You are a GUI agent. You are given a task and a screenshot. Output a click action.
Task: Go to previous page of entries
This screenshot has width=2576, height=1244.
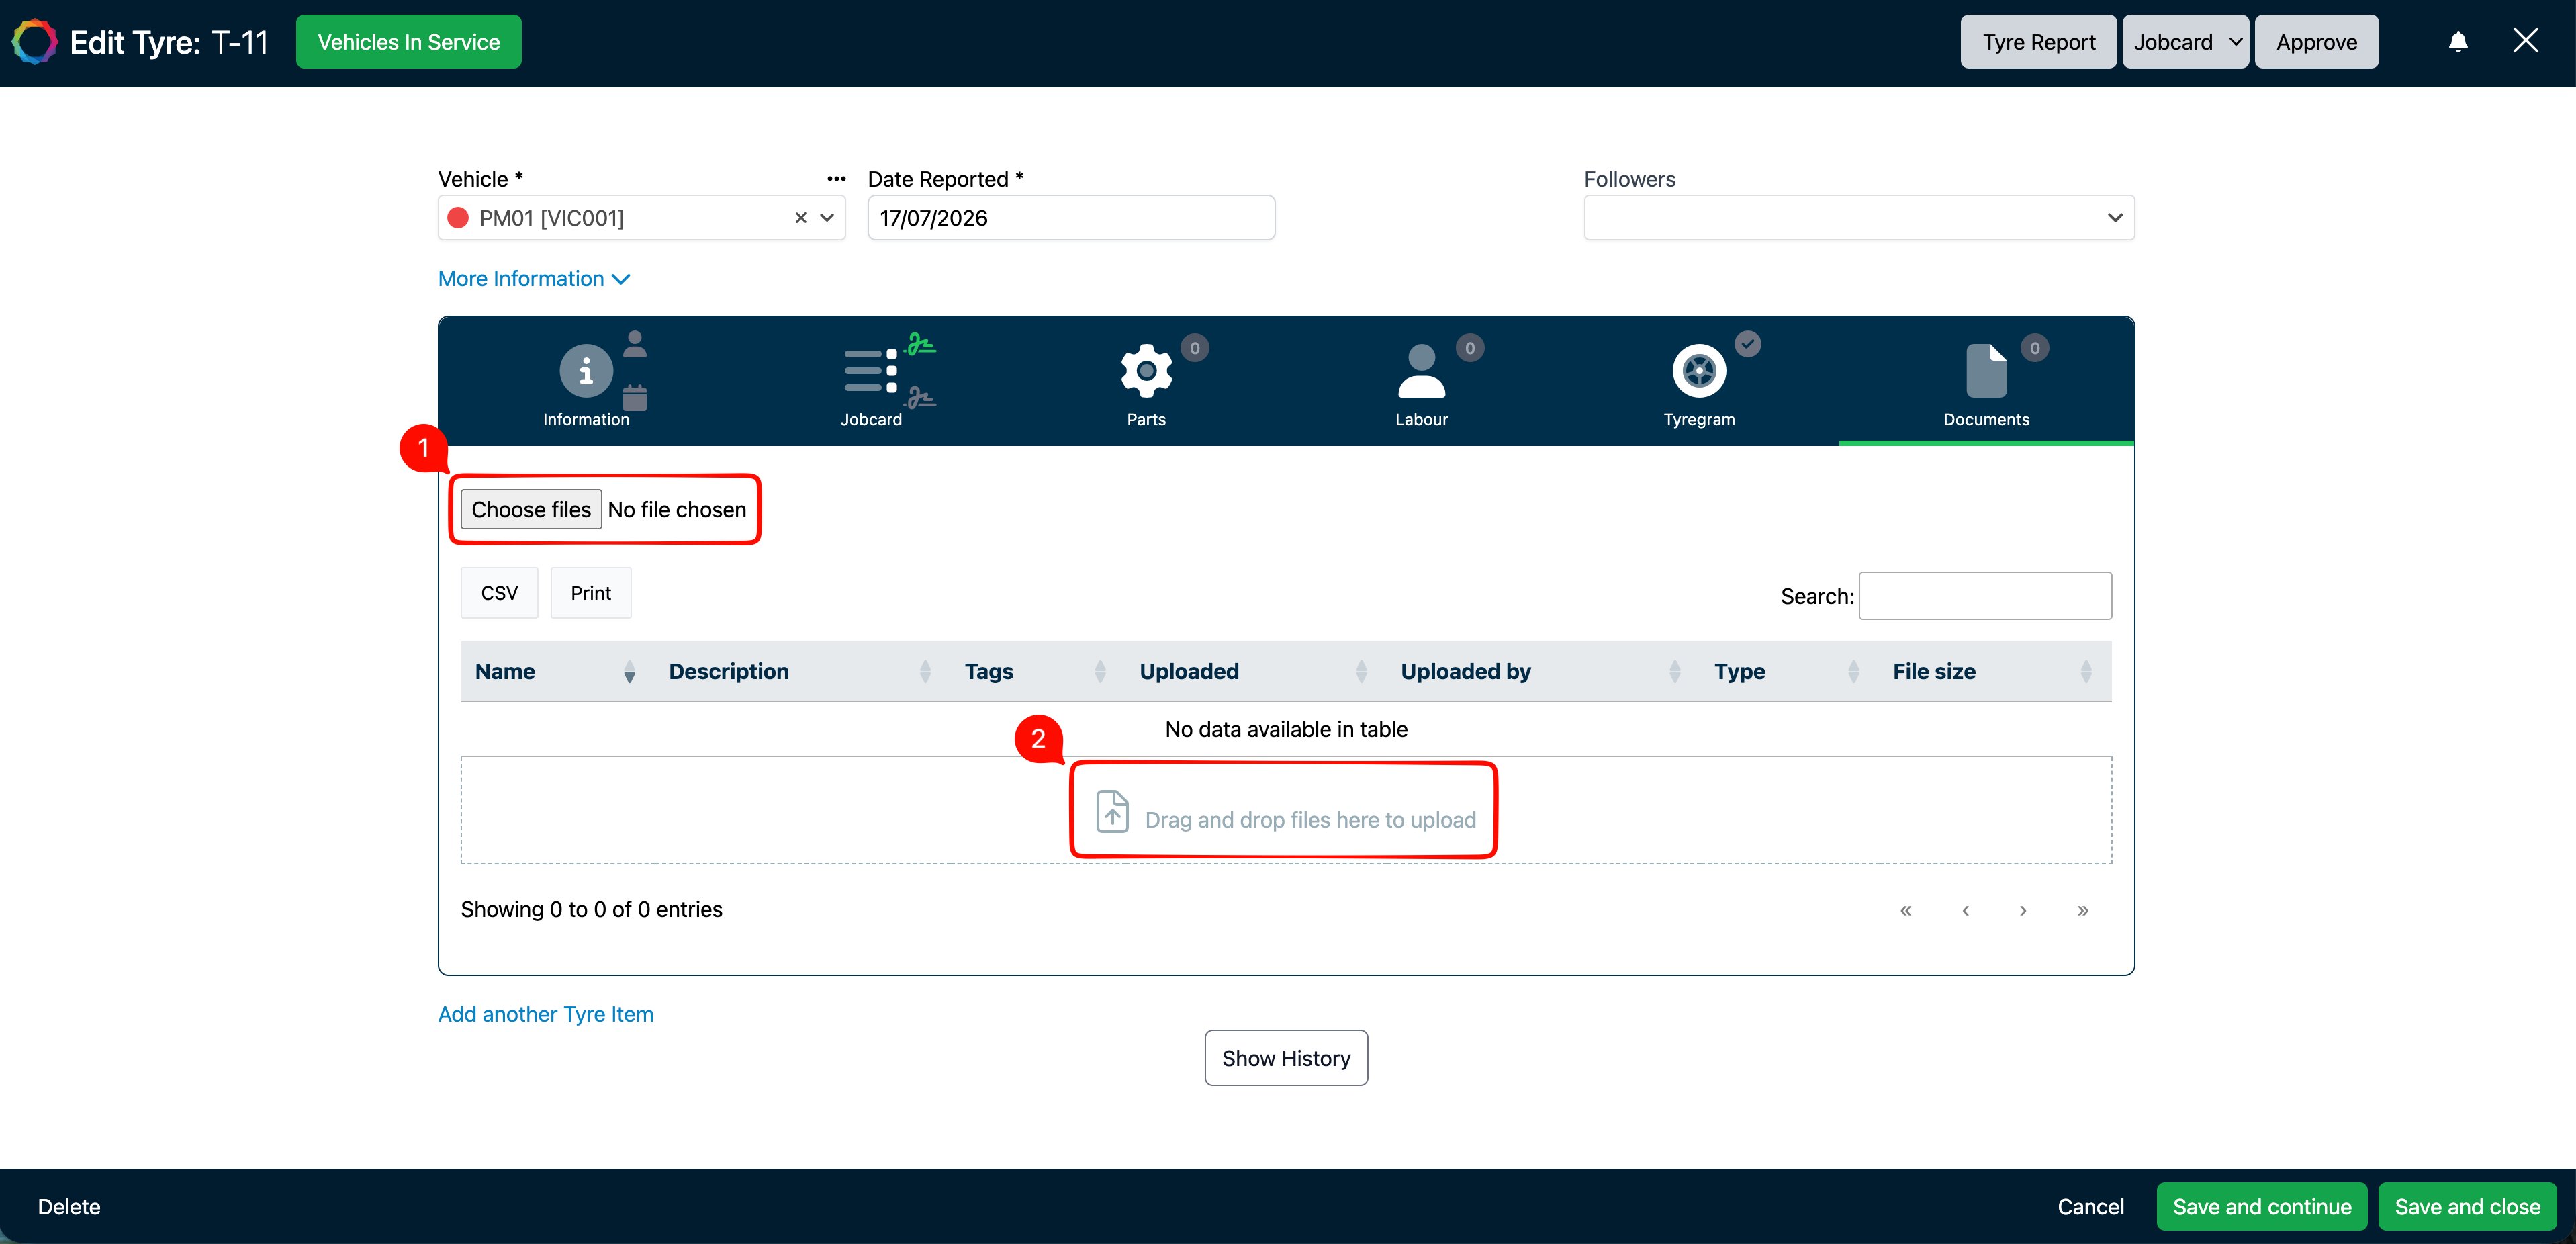click(1966, 910)
